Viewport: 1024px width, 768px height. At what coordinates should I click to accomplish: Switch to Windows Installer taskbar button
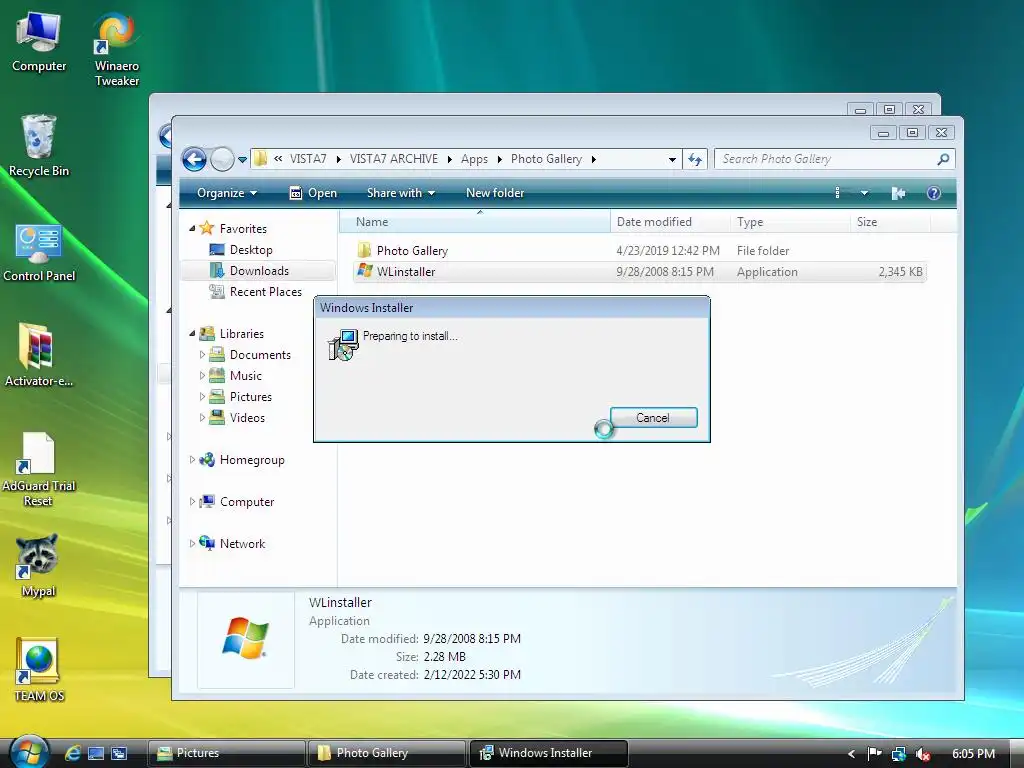click(549, 753)
